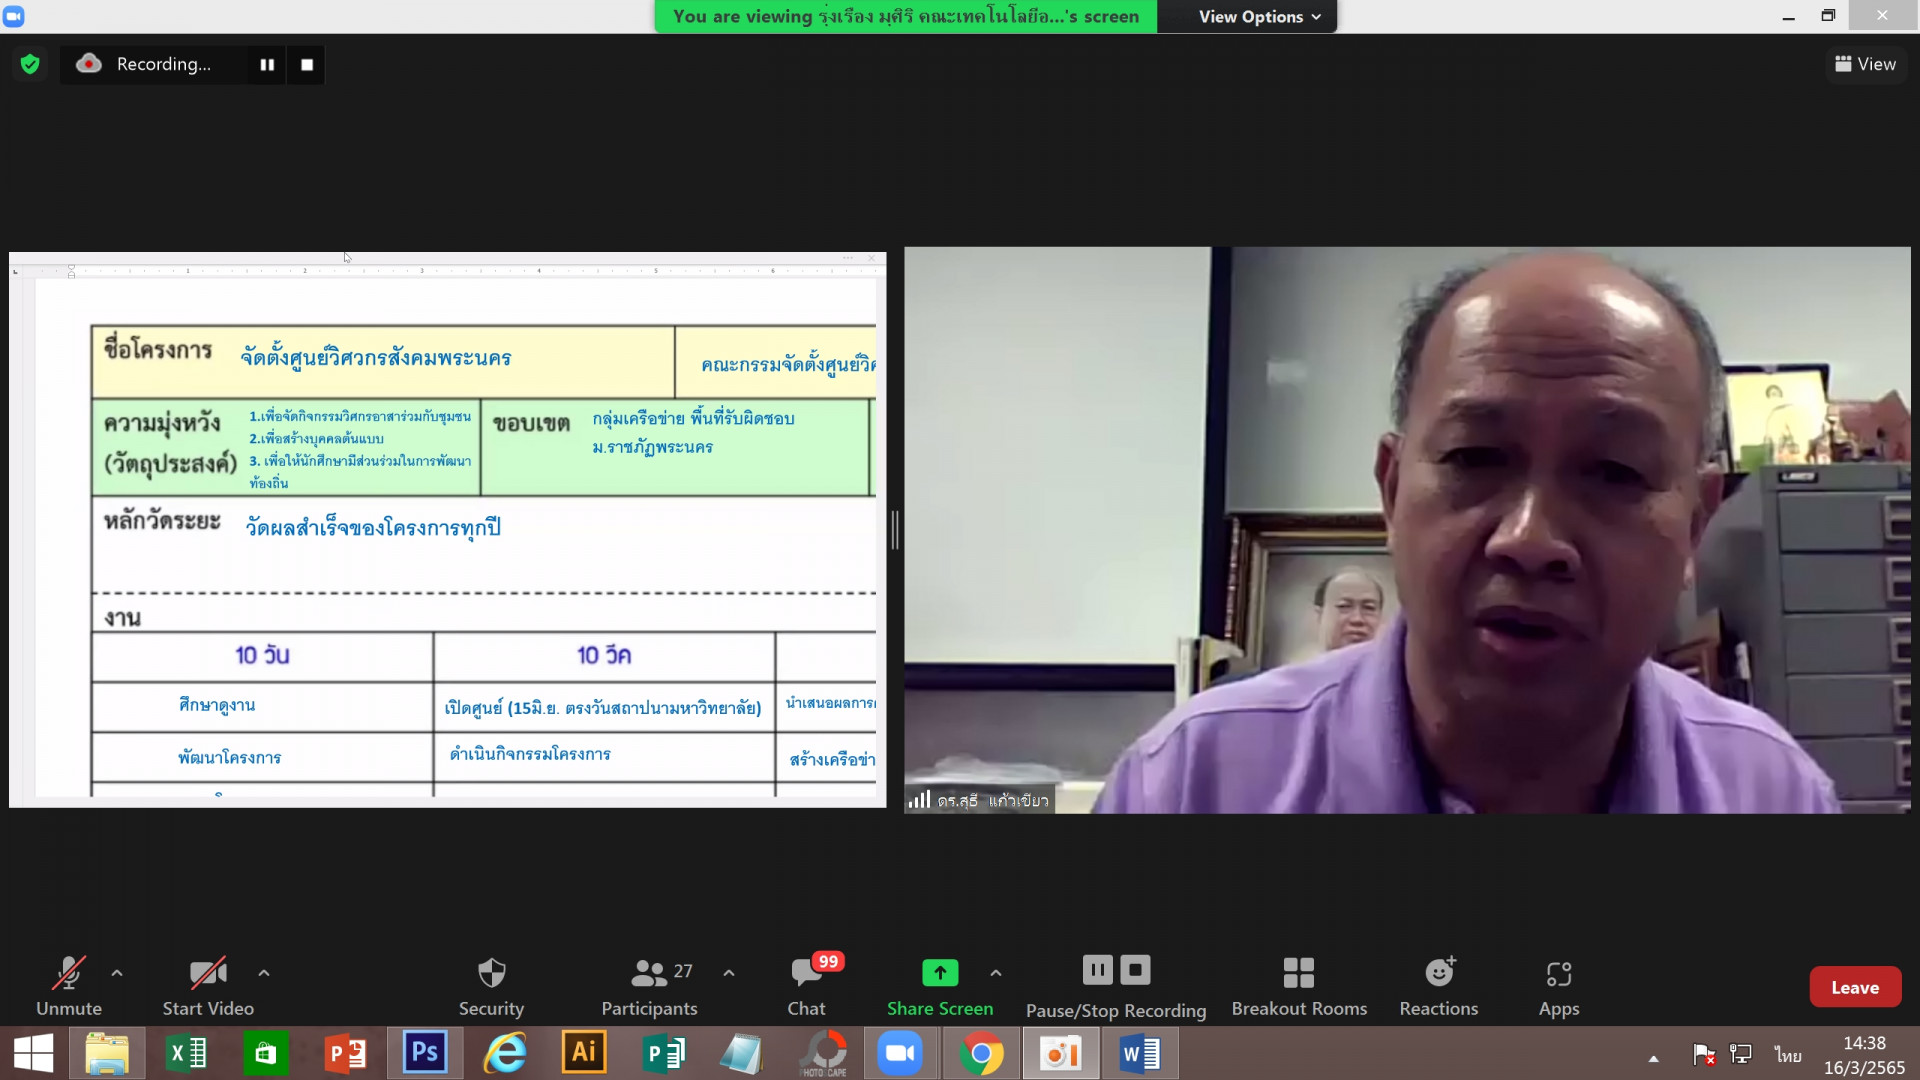
Task: Pause recording from bottom toolbar
Action: (x=1097, y=970)
